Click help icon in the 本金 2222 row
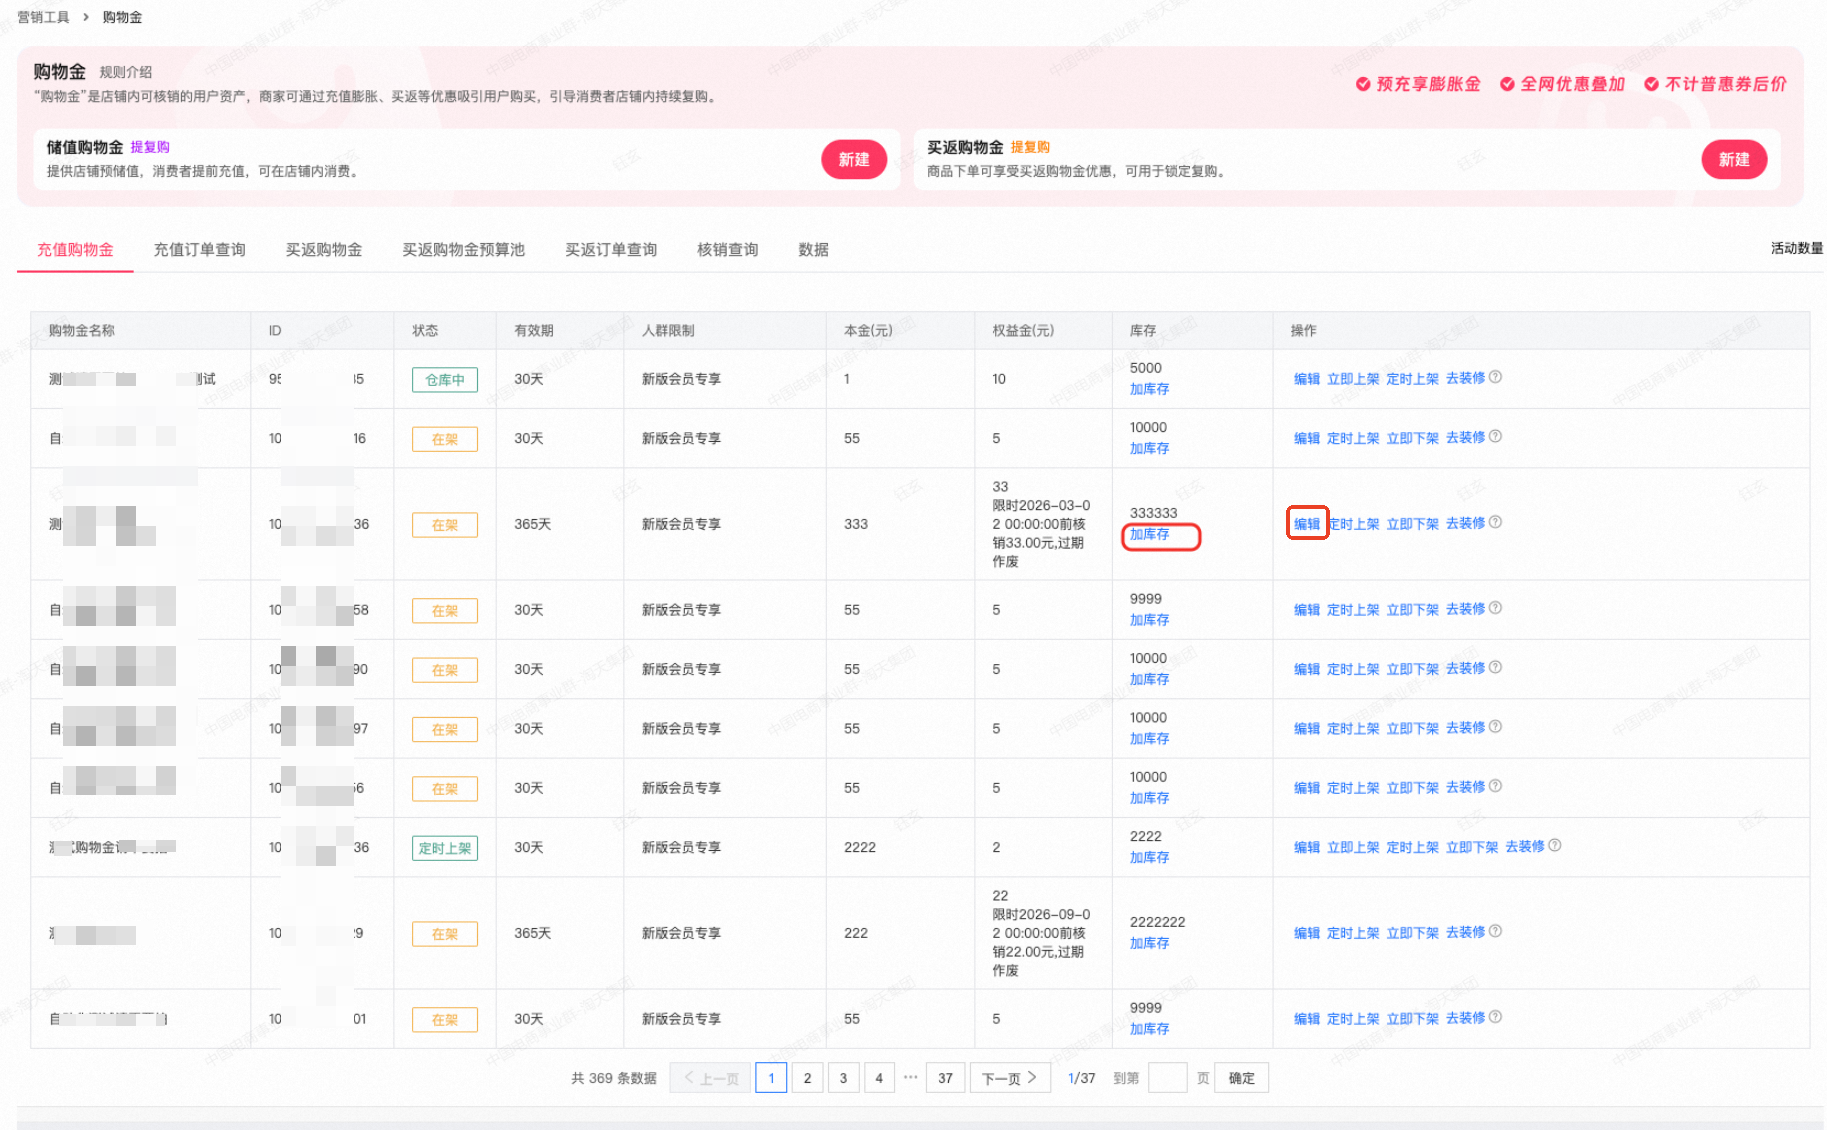 pyautogui.click(x=1554, y=845)
